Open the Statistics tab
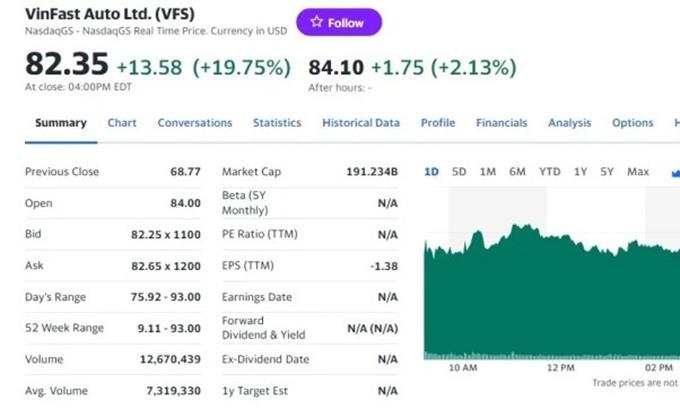This screenshot has width=680, height=408. click(x=277, y=123)
